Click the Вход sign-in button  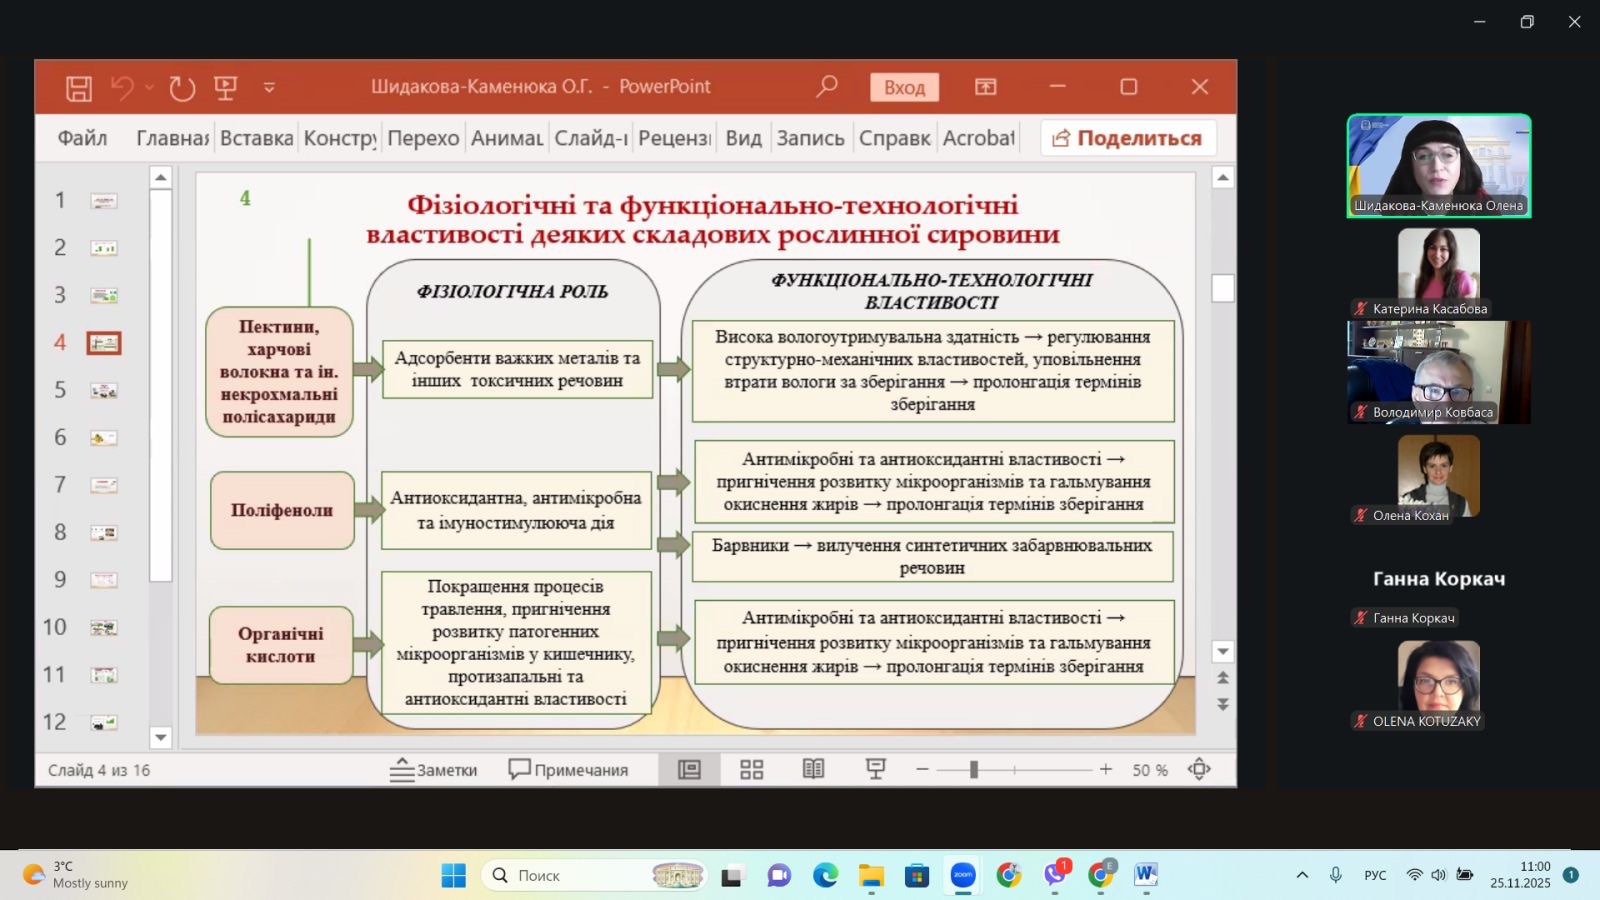[904, 88]
